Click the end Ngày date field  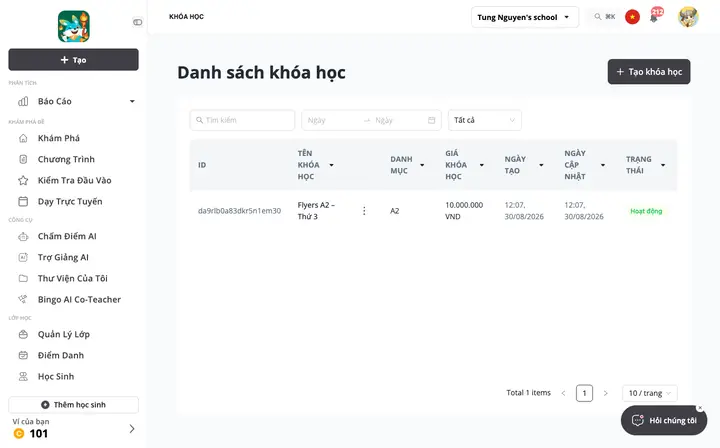click(x=397, y=120)
